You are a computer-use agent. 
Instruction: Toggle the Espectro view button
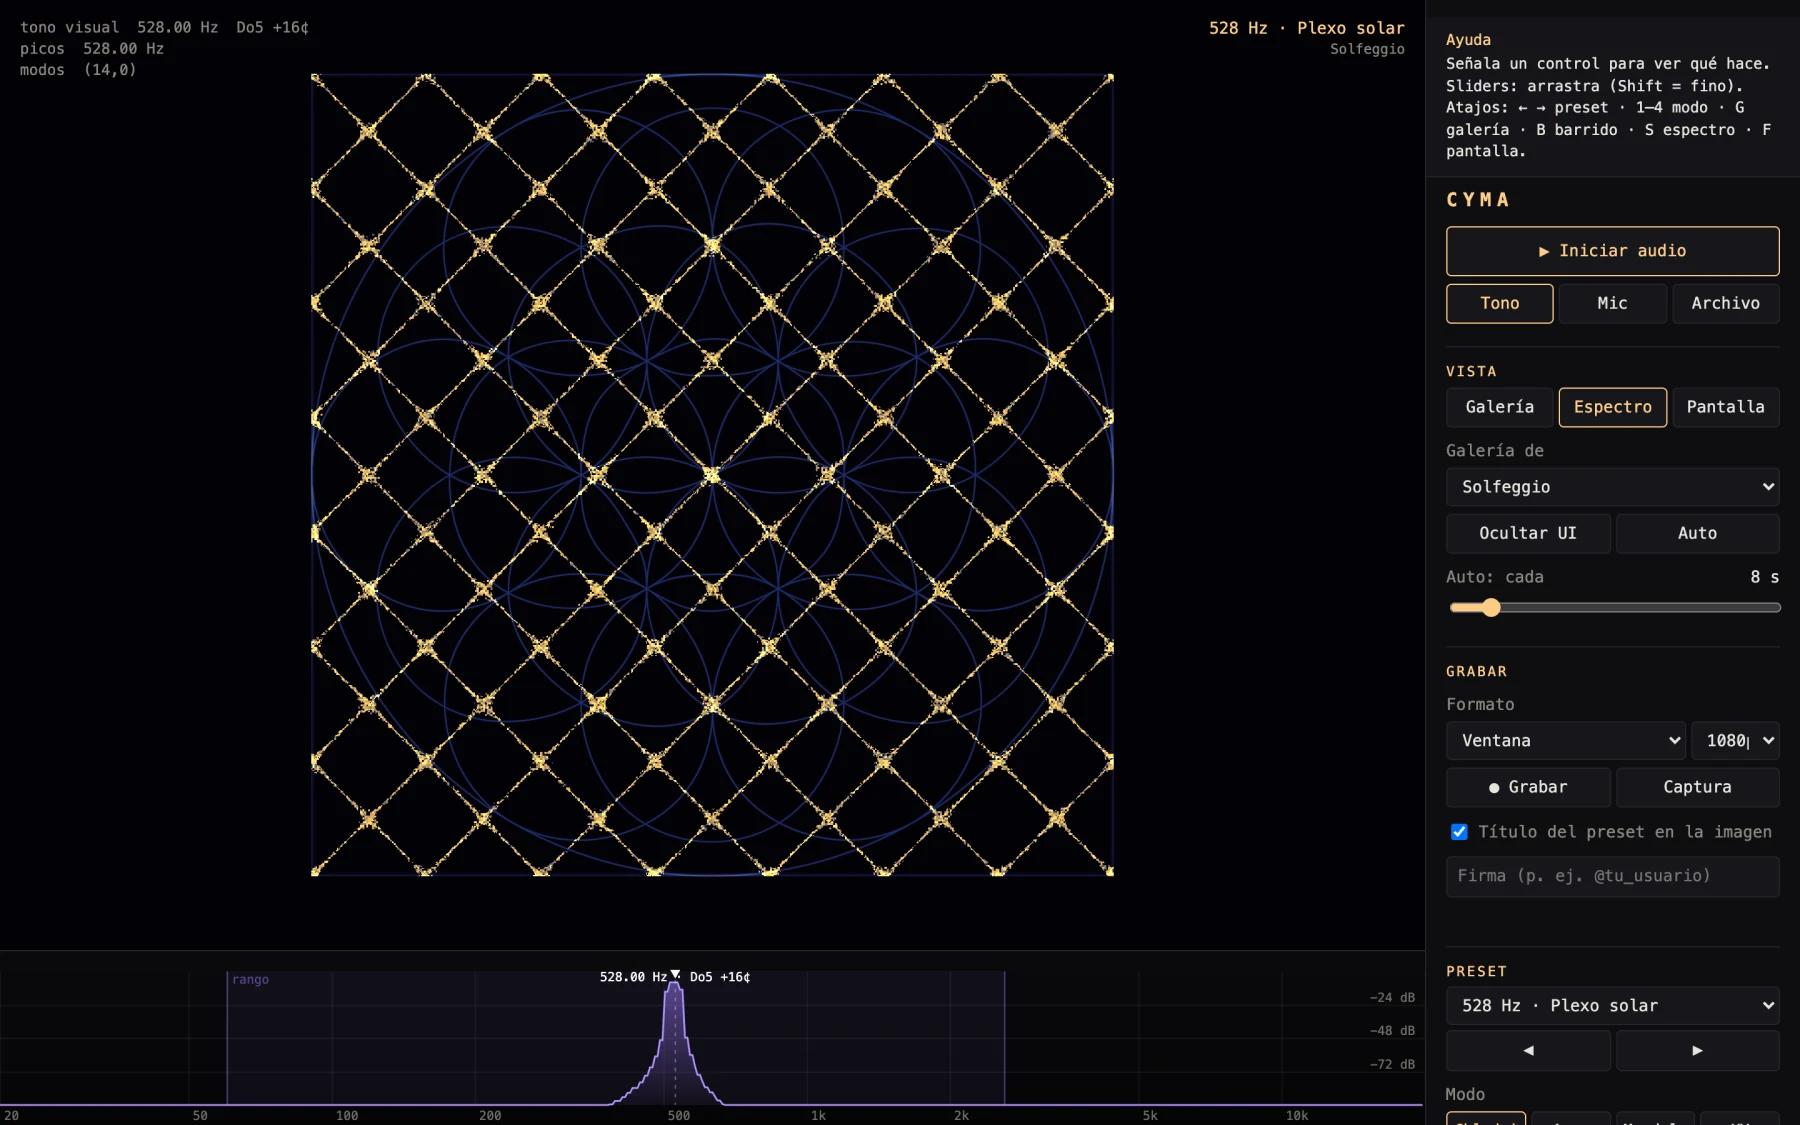[1612, 407]
